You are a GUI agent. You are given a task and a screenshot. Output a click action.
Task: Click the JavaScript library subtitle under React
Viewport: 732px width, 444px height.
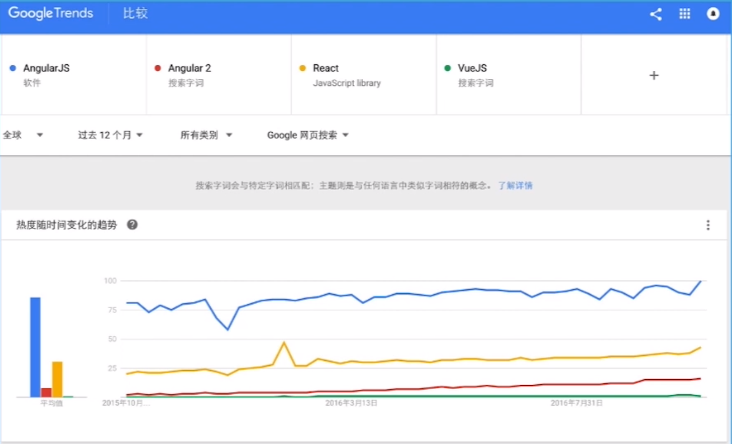[347, 83]
